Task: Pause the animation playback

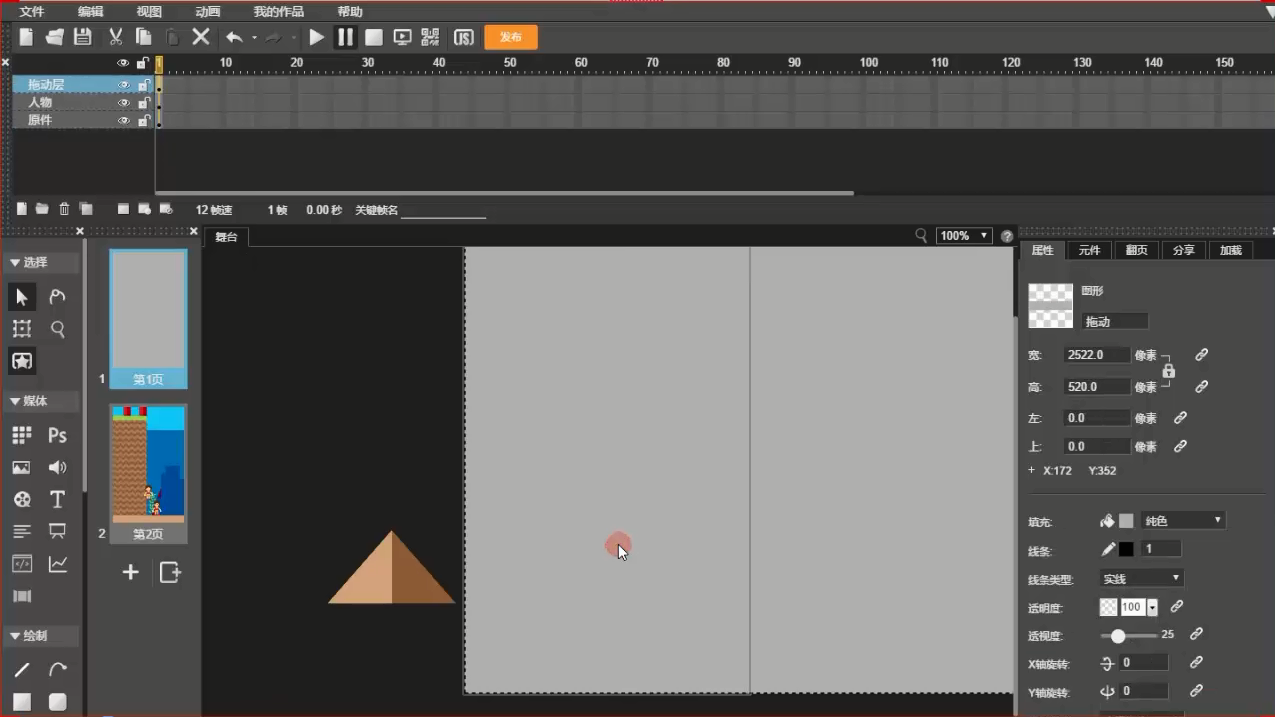Action: [345, 37]
